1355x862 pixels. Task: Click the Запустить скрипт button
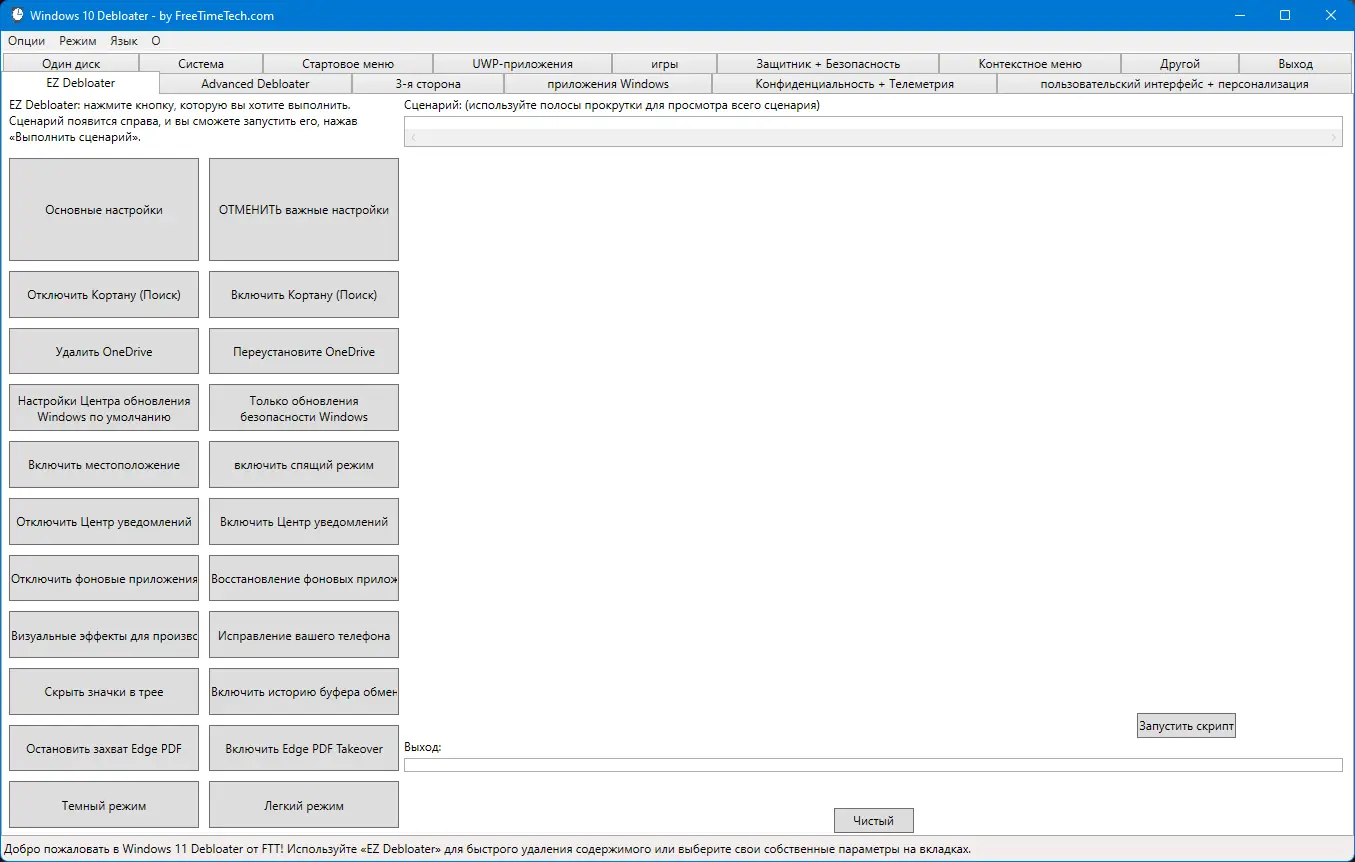click(1186, 726)
